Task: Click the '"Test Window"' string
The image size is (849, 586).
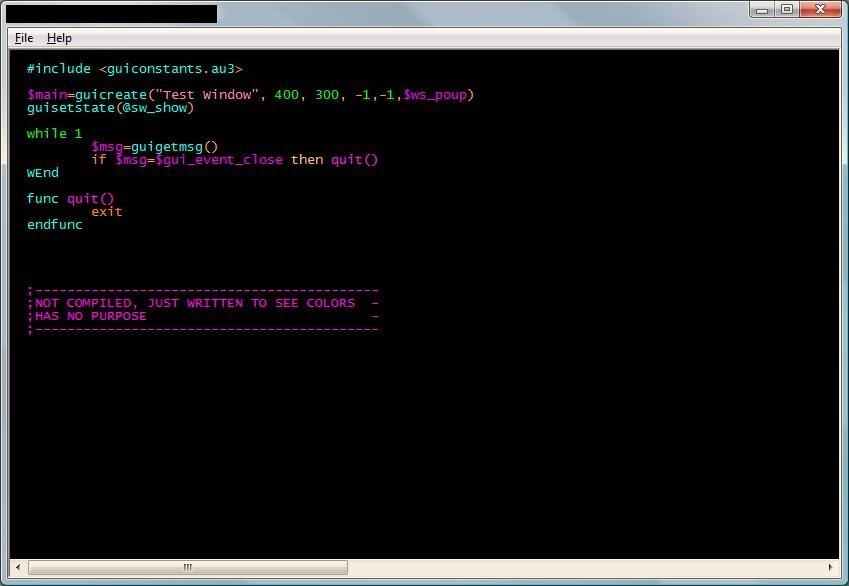Action: [206, 95]
